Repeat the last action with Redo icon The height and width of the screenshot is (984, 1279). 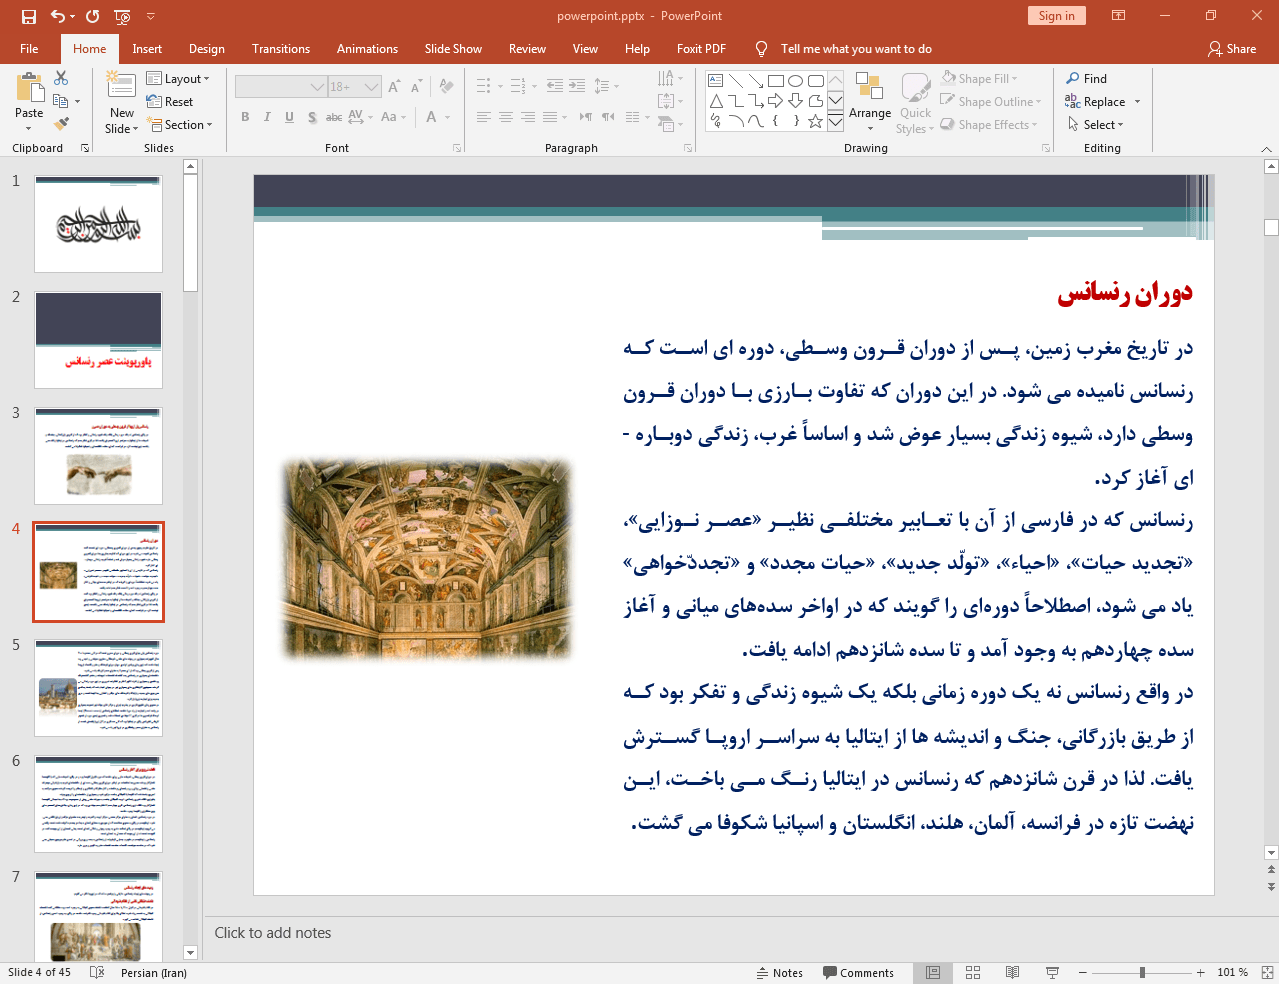click(x=93, y=16)
